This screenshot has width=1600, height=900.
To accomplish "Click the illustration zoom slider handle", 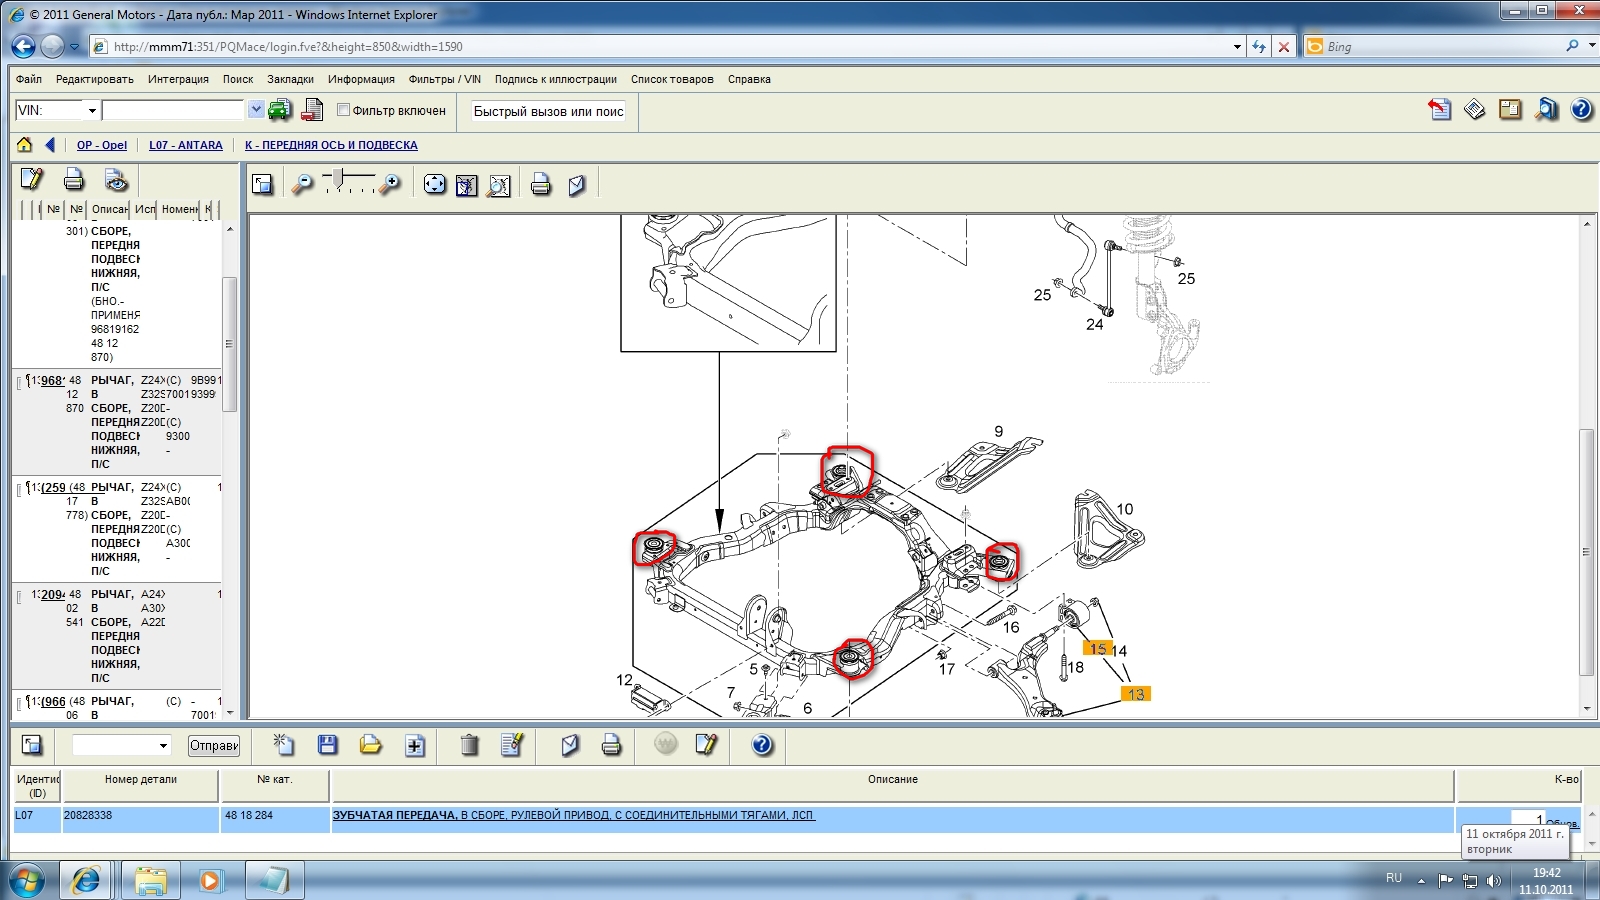I will click(339, 179).
